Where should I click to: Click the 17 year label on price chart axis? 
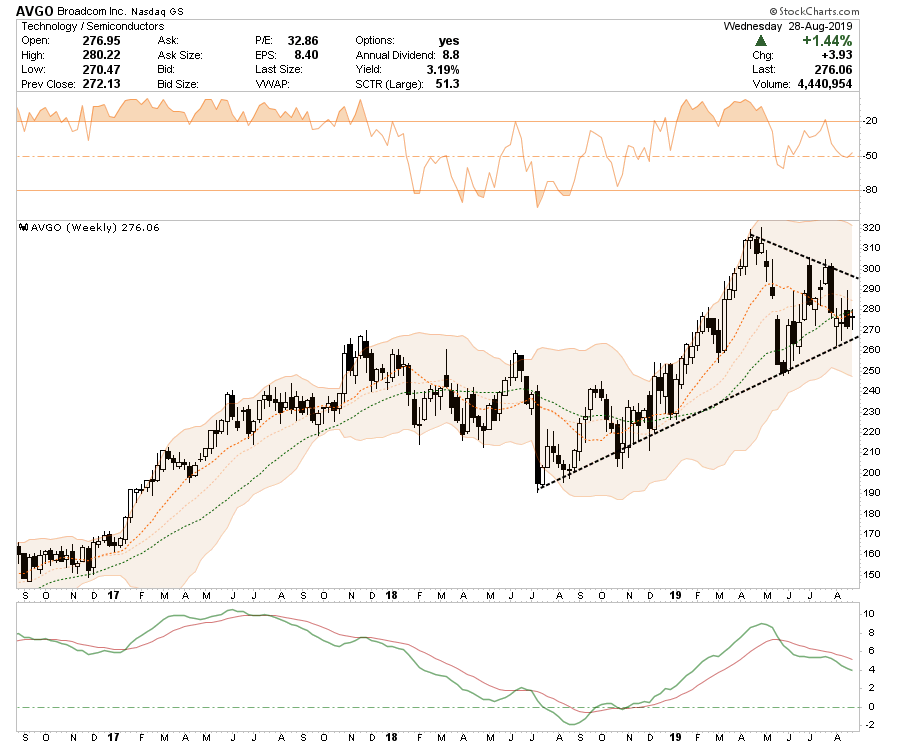coord(113,595)
